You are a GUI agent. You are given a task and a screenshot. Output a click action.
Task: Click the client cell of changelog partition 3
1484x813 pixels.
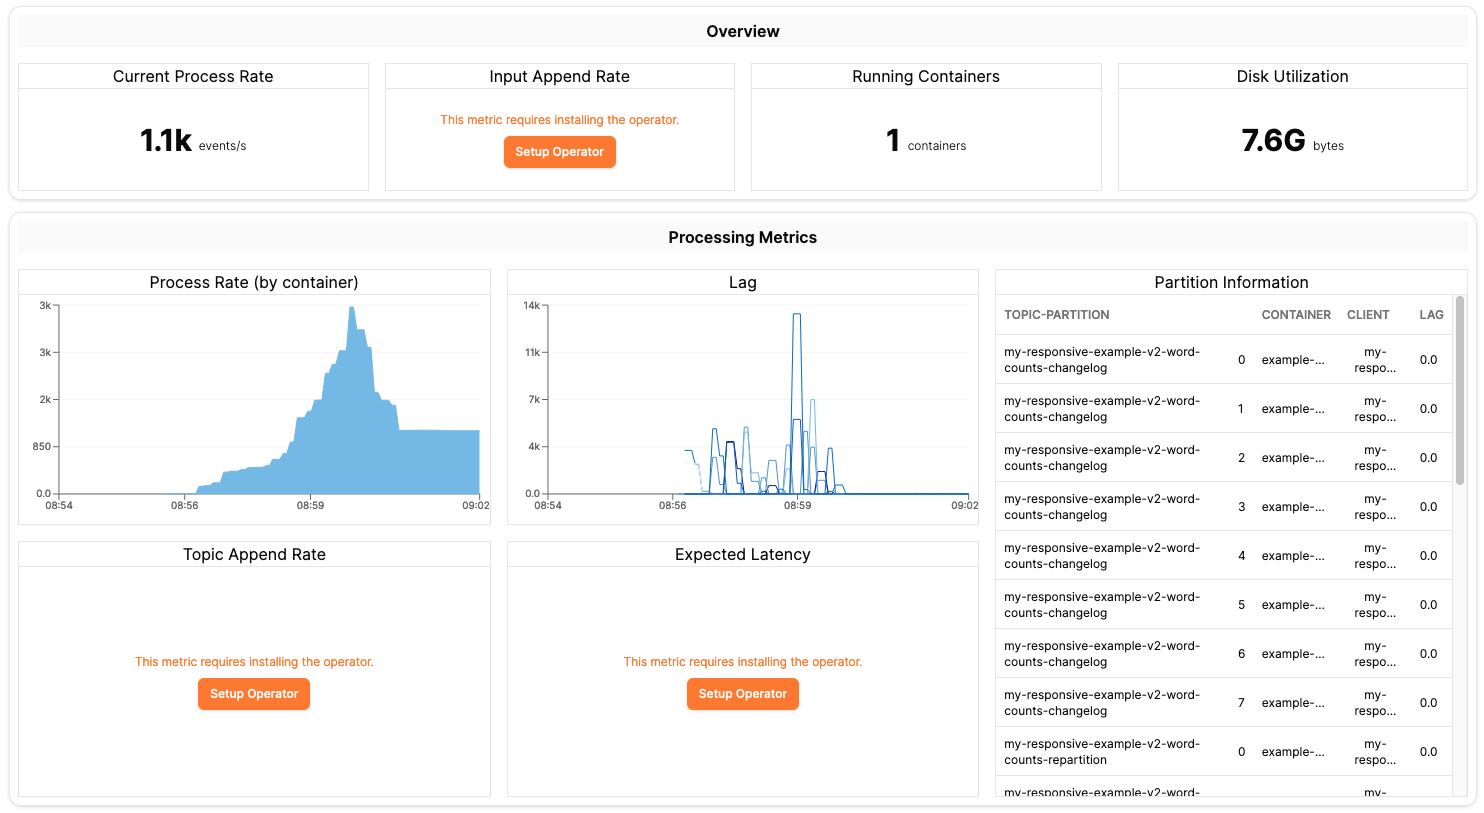(1375, 507)
